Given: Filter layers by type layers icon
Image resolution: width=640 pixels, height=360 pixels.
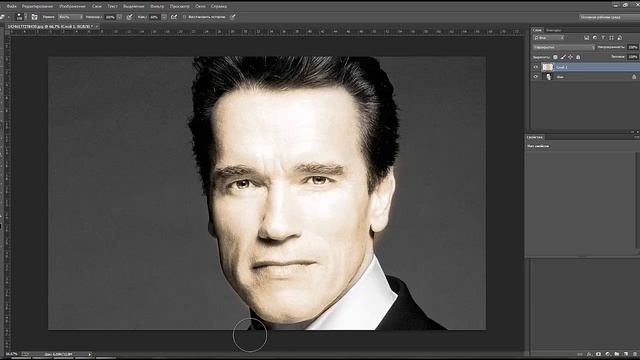Looking at the screenshot, I should tap(603, 38).
